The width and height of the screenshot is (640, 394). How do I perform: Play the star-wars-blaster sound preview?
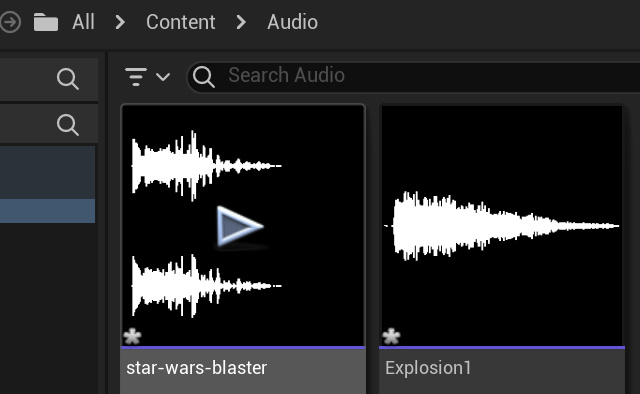[x=240, y=226]
